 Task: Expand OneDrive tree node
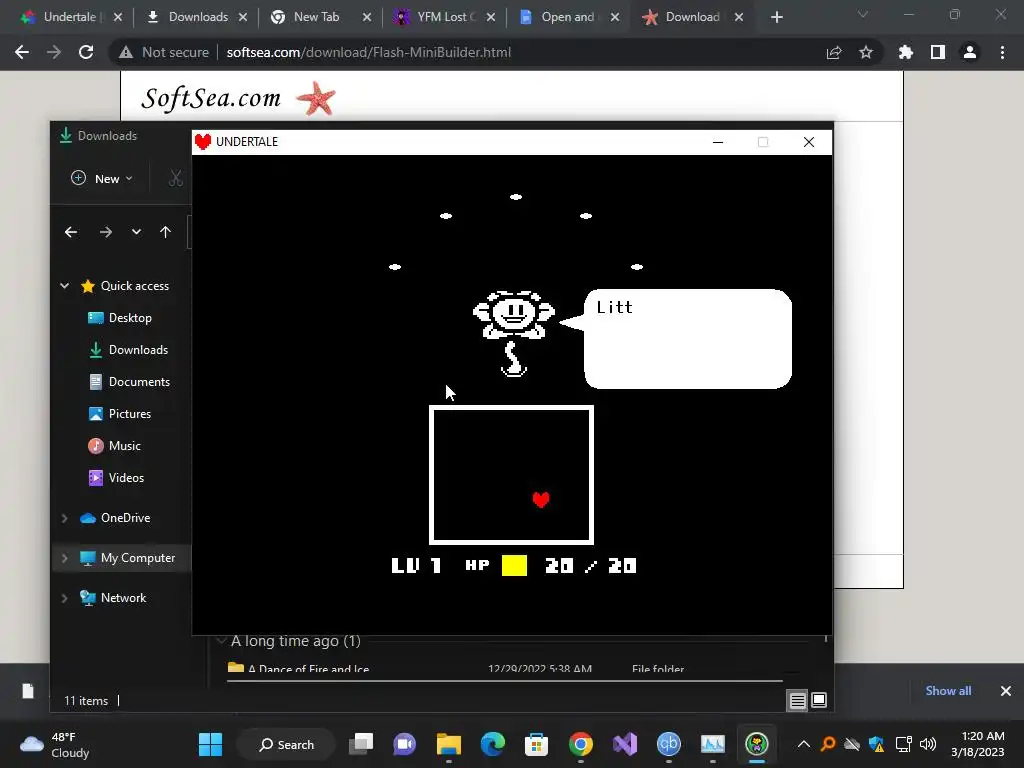point(65,518)
